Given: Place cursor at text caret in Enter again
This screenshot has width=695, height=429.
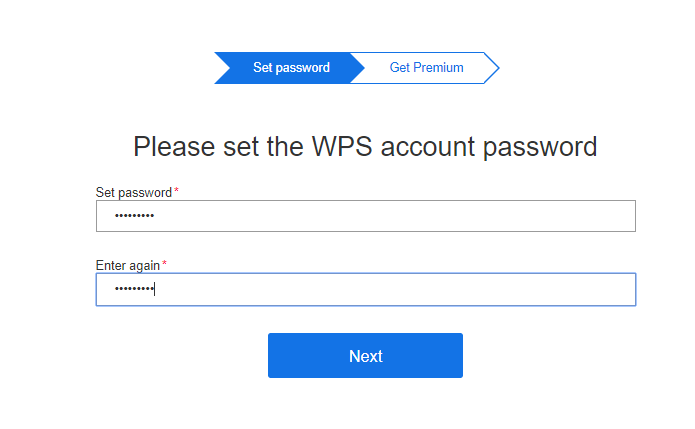Looking at the screenshot, I should (x=155, y=290).
